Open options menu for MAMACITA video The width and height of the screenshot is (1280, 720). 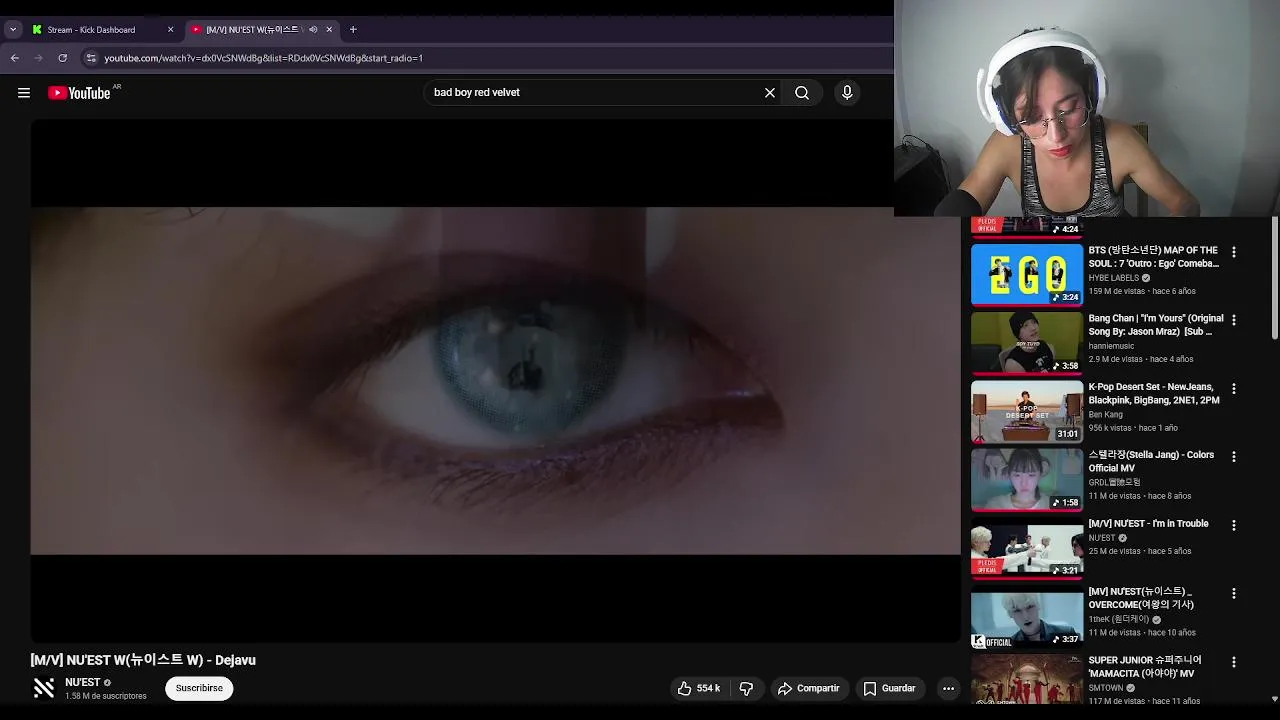tap(1233, 661)
